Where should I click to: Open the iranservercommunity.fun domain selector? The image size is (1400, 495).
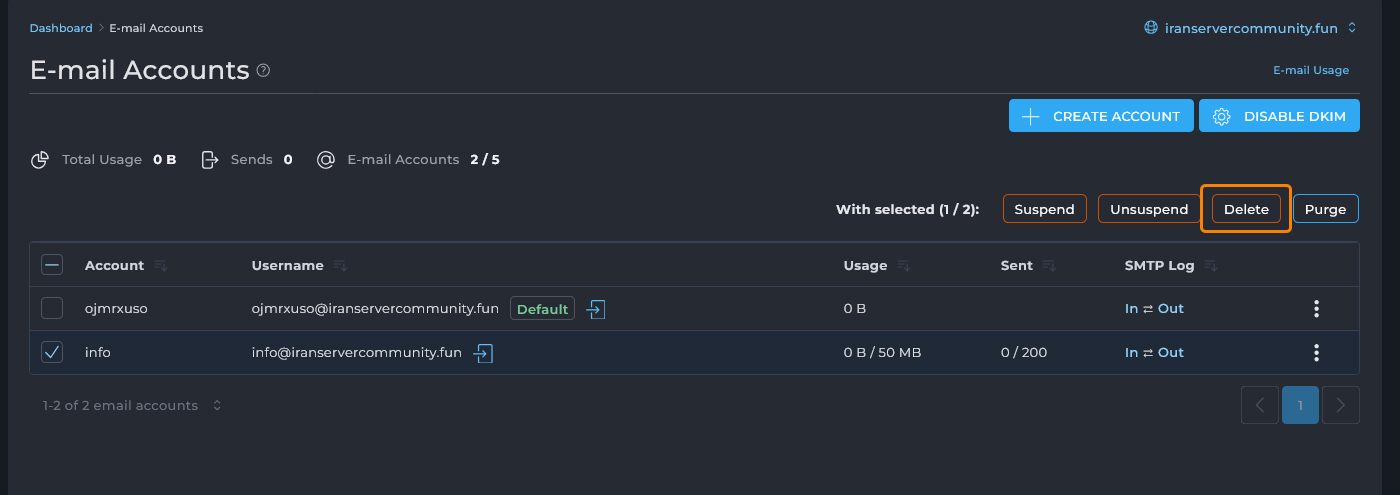tap(1250, 28)
